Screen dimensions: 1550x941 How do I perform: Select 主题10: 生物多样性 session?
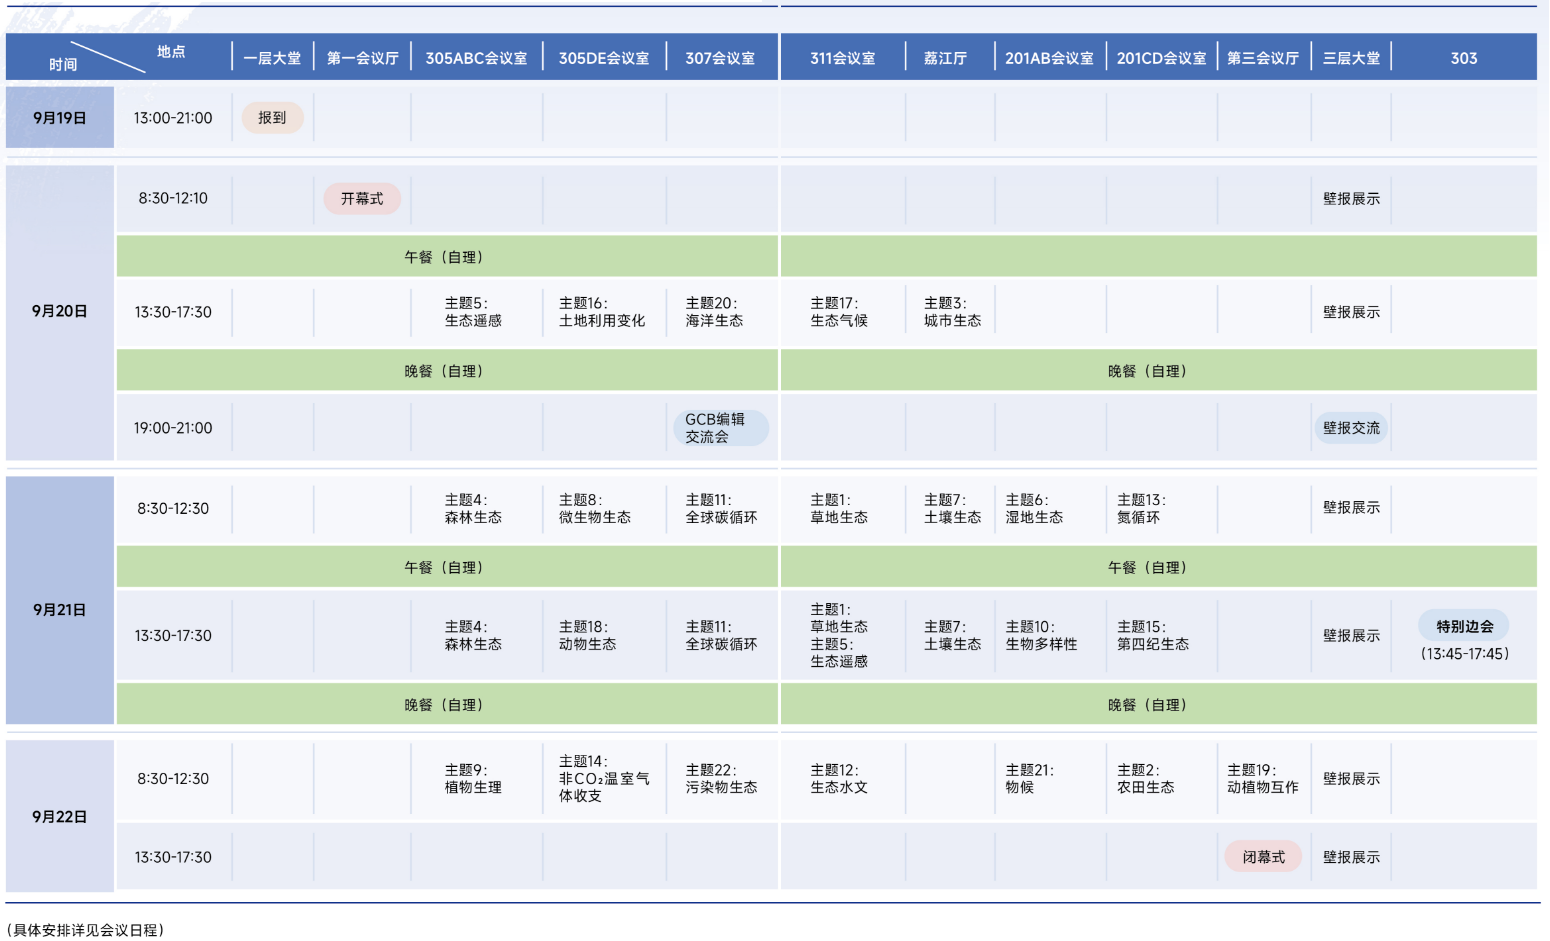(1041, 635)
